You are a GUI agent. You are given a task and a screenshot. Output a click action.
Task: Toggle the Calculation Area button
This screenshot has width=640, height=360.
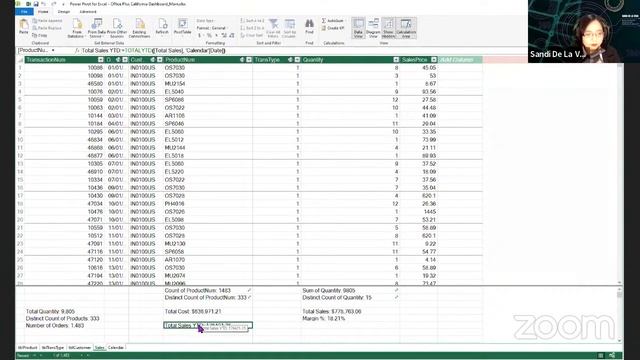click(406, 28)
